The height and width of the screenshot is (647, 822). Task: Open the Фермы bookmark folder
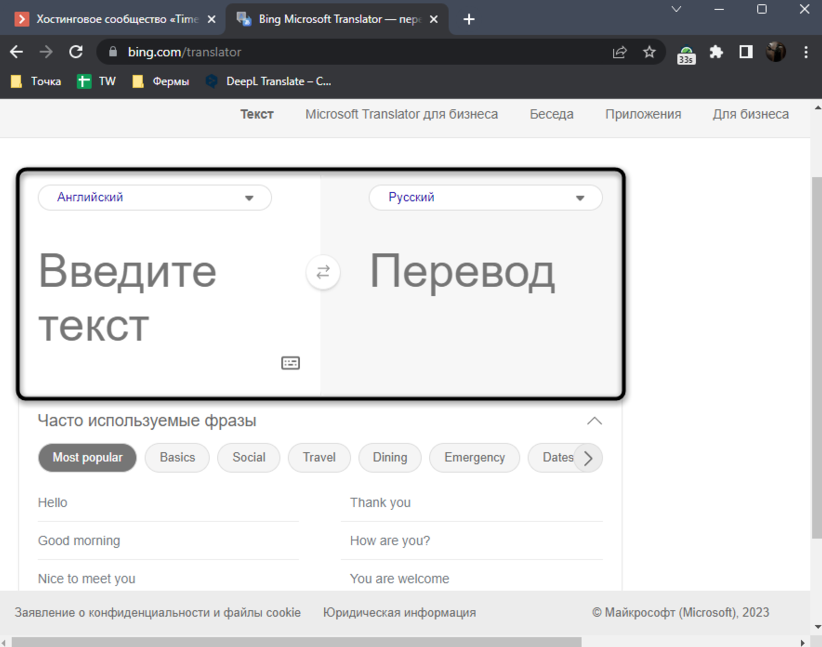[160, 81]
